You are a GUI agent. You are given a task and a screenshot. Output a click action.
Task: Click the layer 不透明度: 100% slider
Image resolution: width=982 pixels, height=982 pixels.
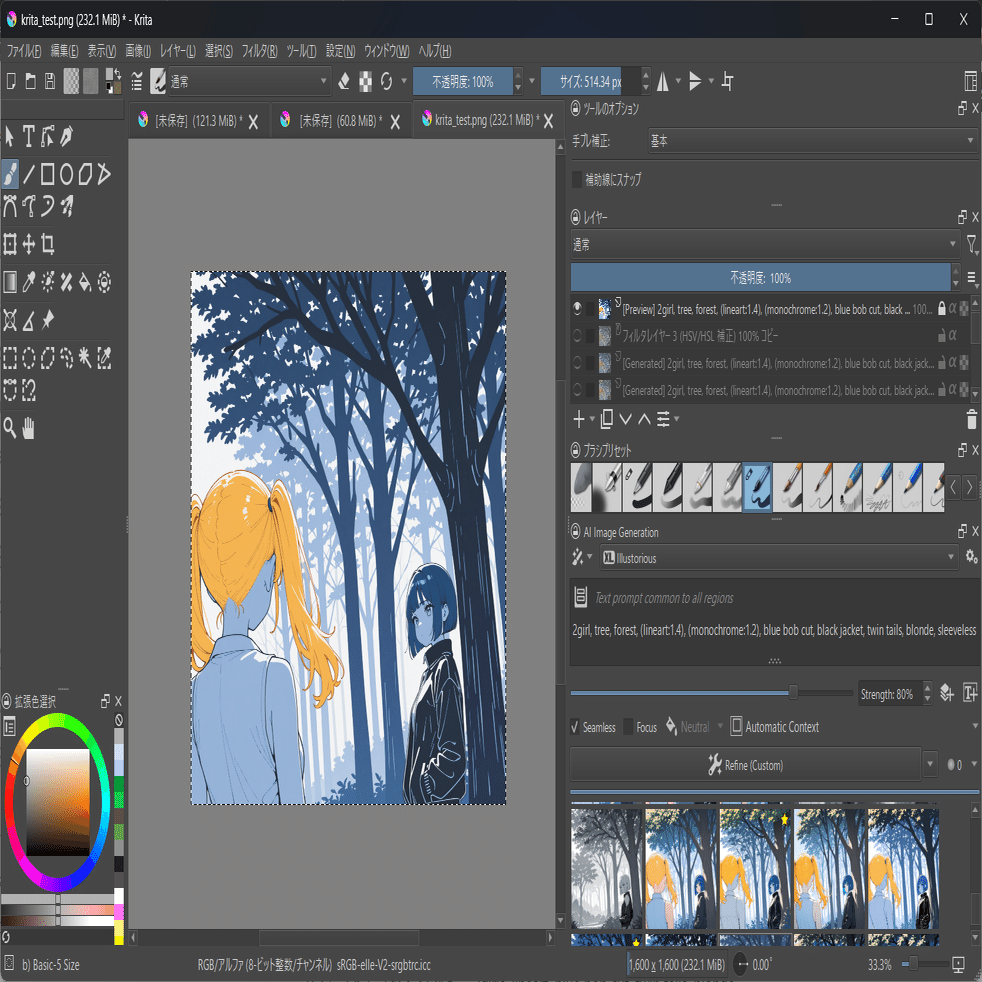[760, 277]
